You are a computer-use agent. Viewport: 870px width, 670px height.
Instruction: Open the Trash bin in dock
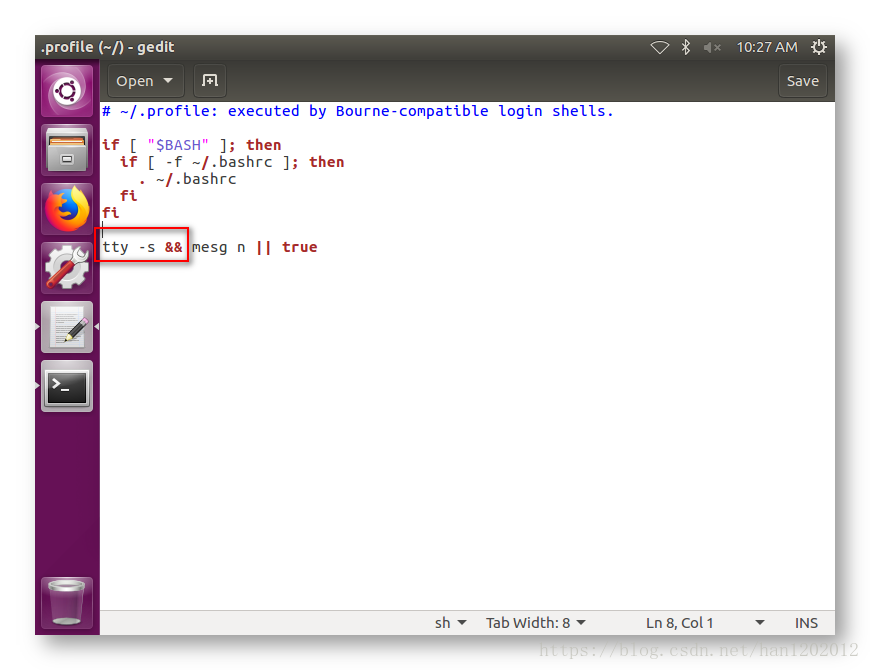click(67, 602)
